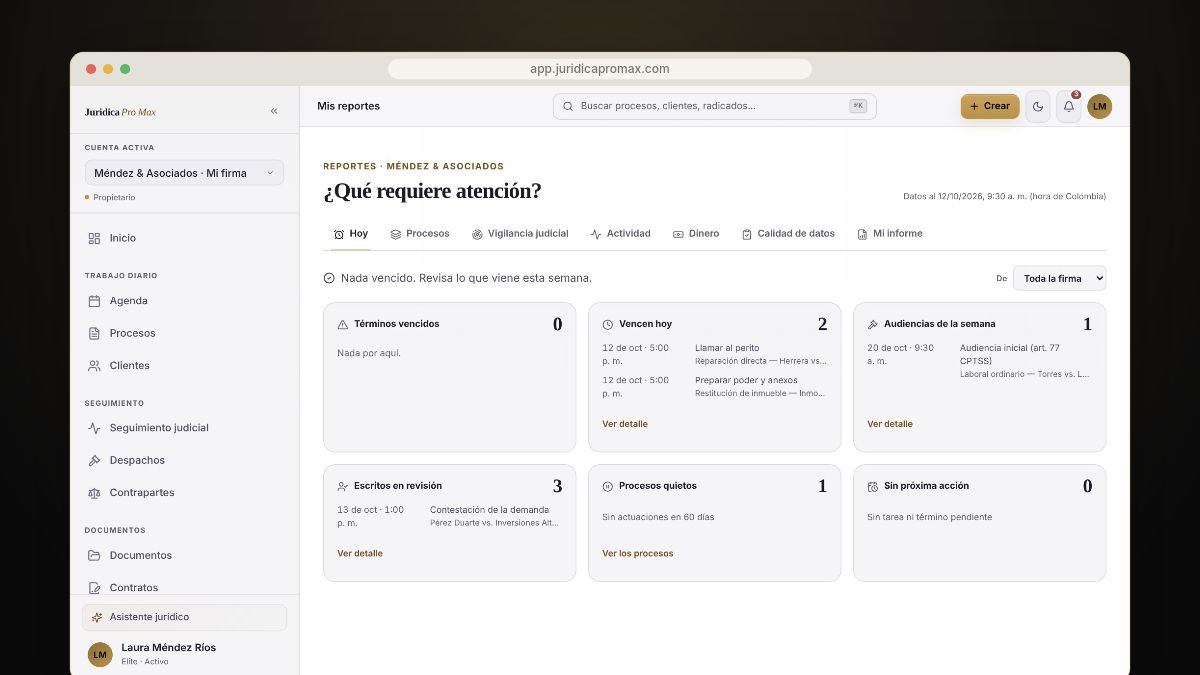
Task: Focus the Buscar procesos search field
Action: [x=714, y=106]
